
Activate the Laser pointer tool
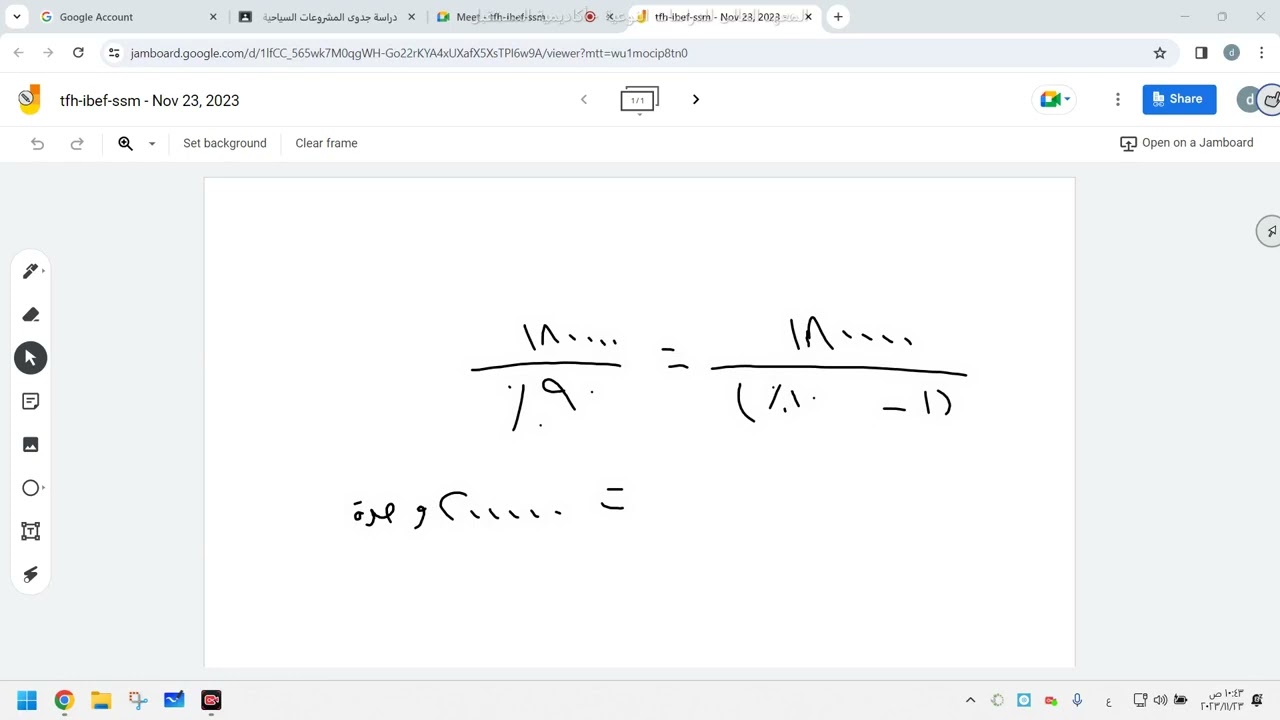click(30, 575)
